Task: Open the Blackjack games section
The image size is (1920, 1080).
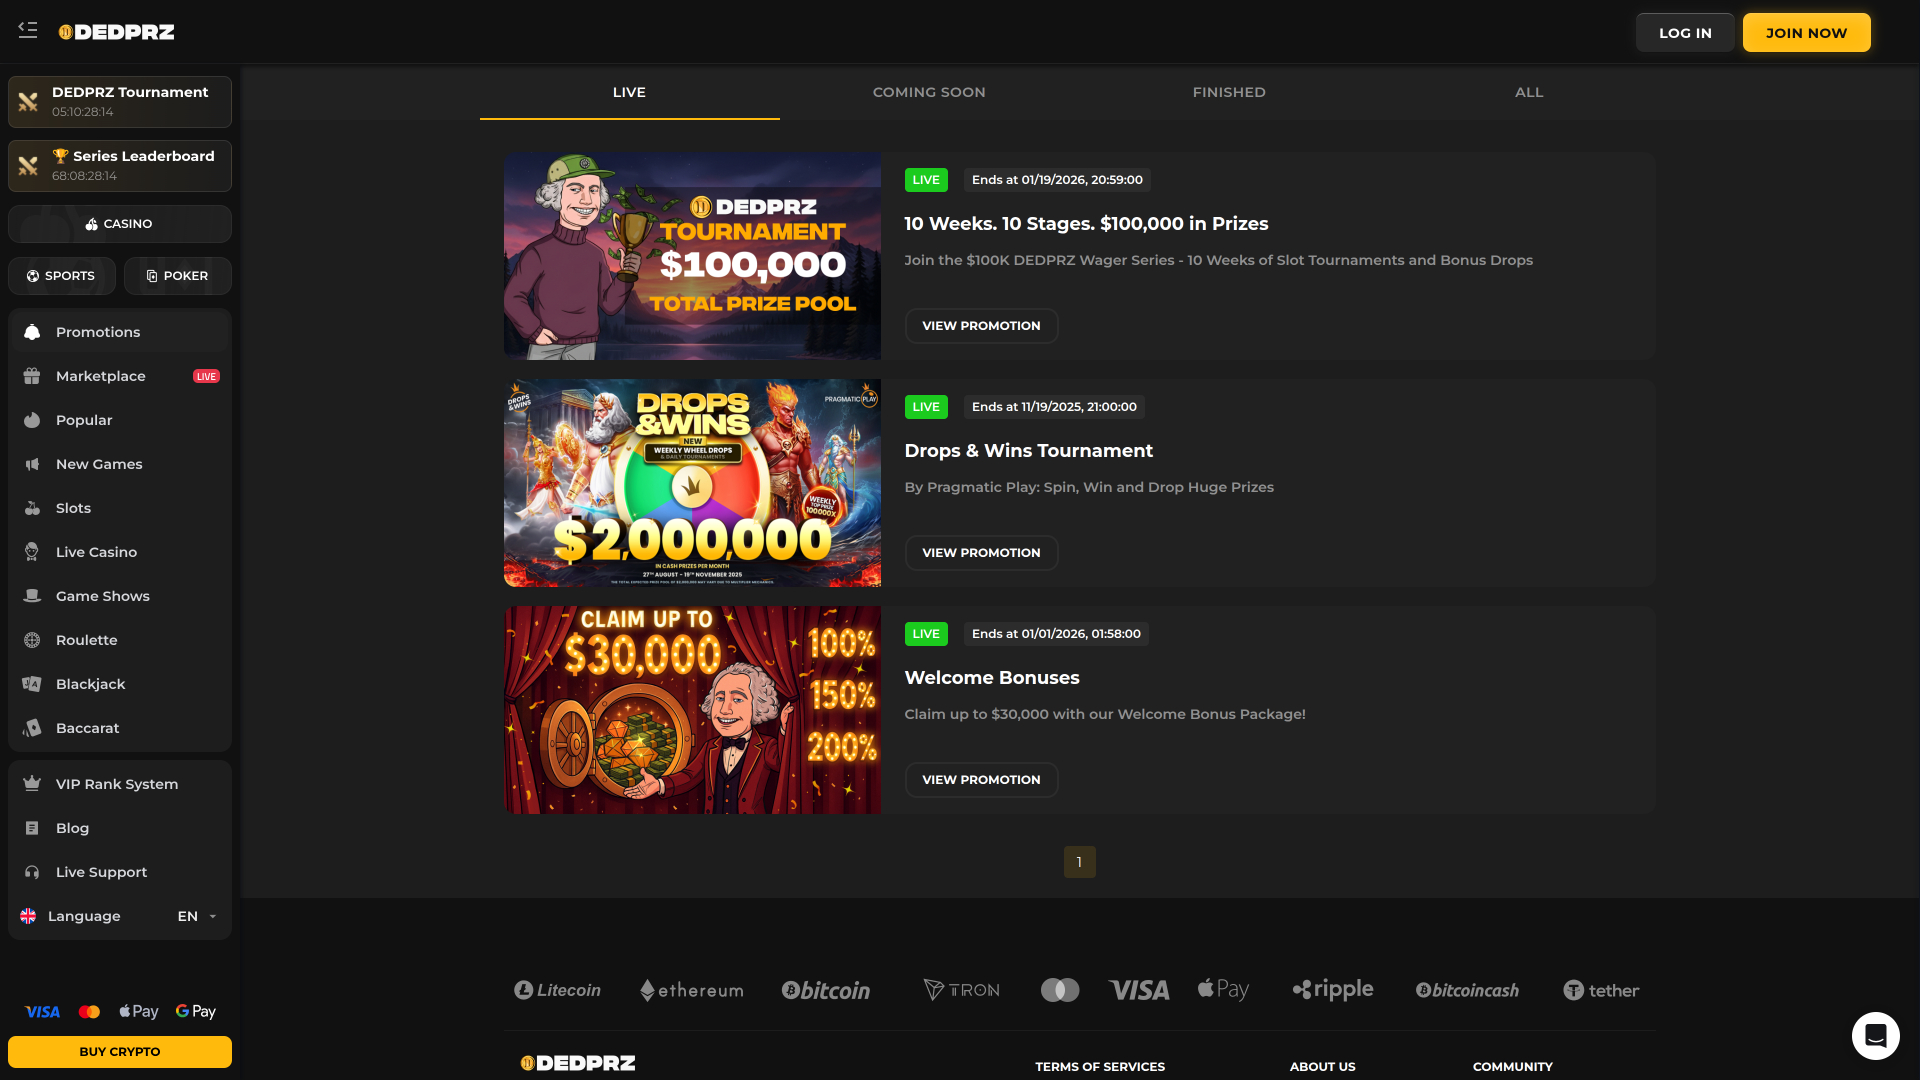Action: [90, 684]
